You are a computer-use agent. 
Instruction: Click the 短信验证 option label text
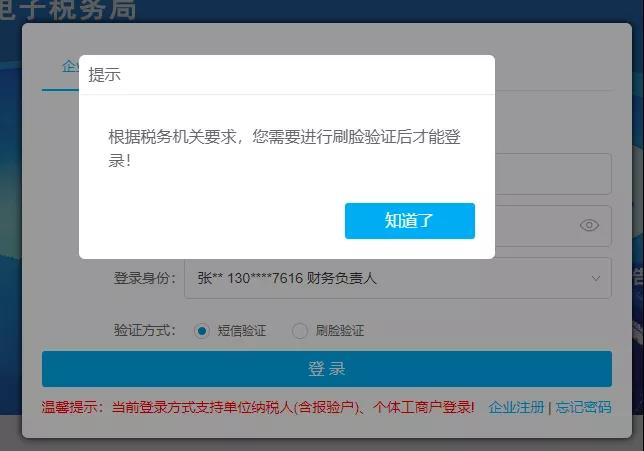click(242, 330)
